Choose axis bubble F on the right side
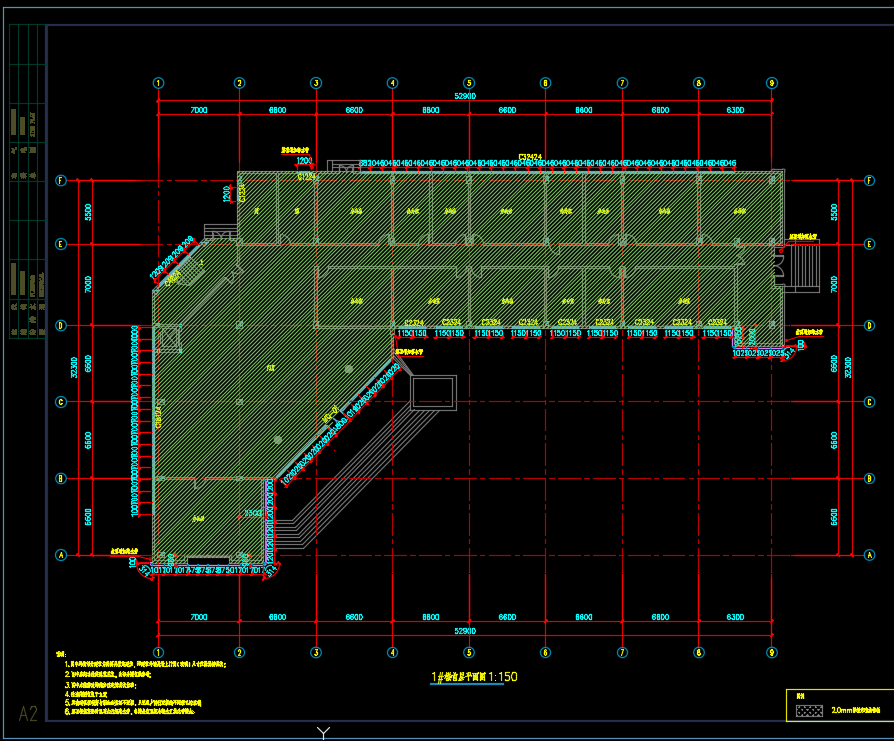The image size is (894, 741). [x=869, y=181]
